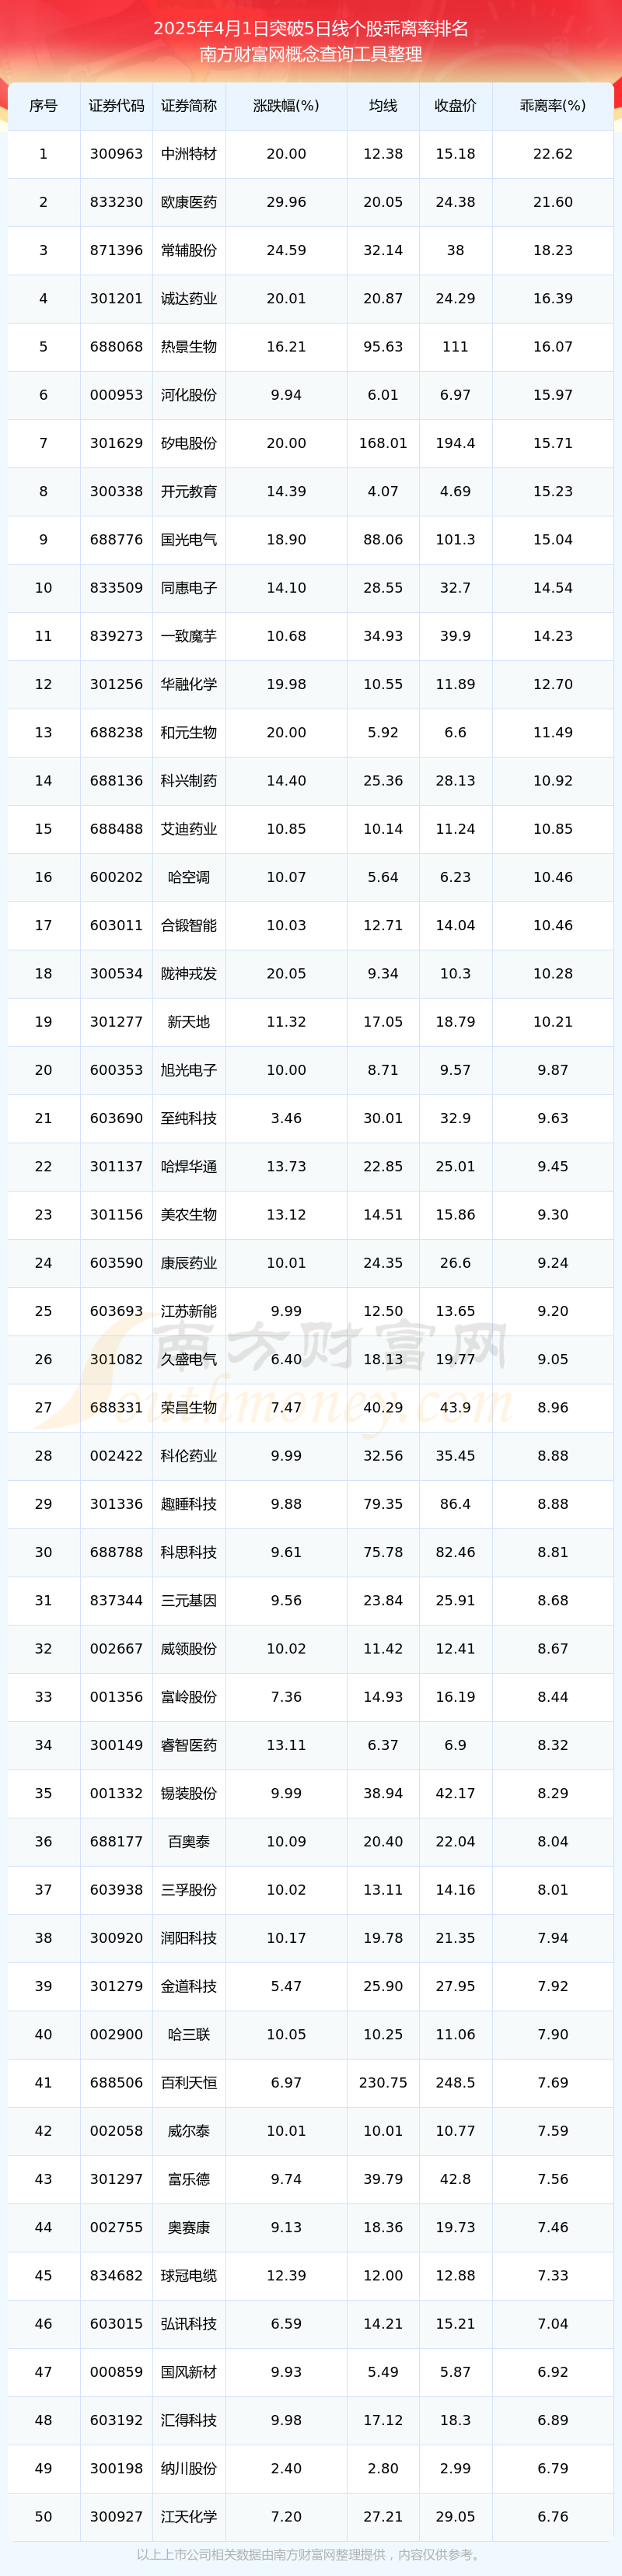The height and width of the screenshot is (2576, 622).
Task: Select stock code 300963
Action: (x=116, y=154)
